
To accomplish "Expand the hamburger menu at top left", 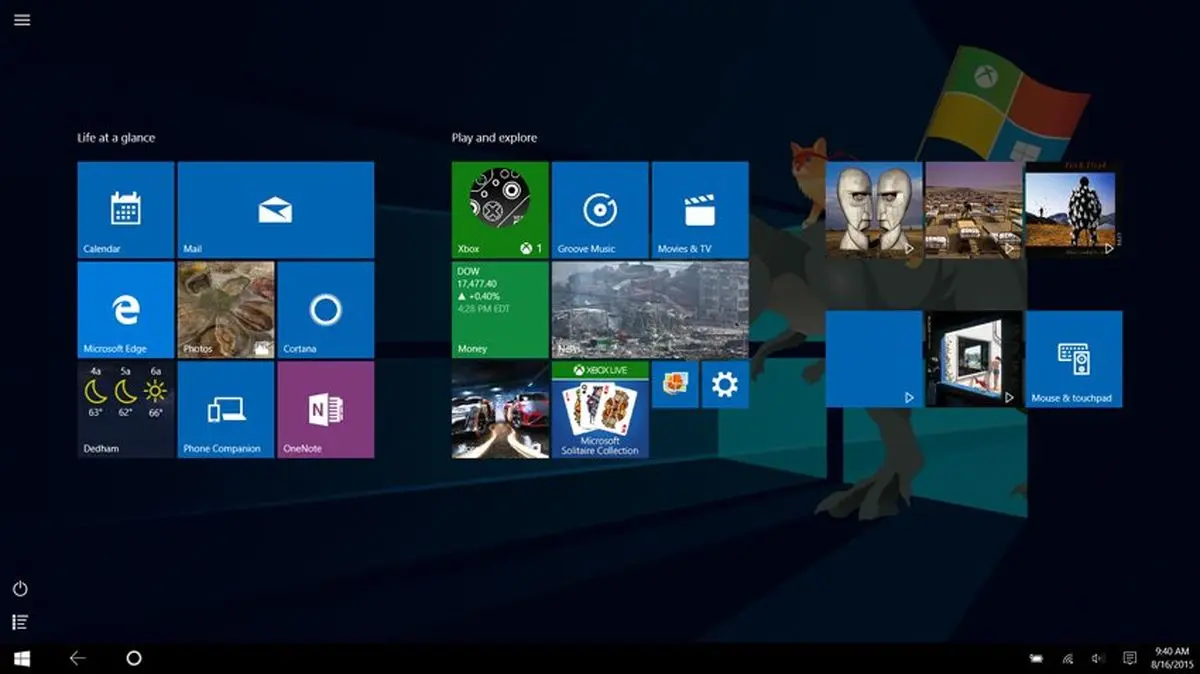I will click(x=22, y=20).
